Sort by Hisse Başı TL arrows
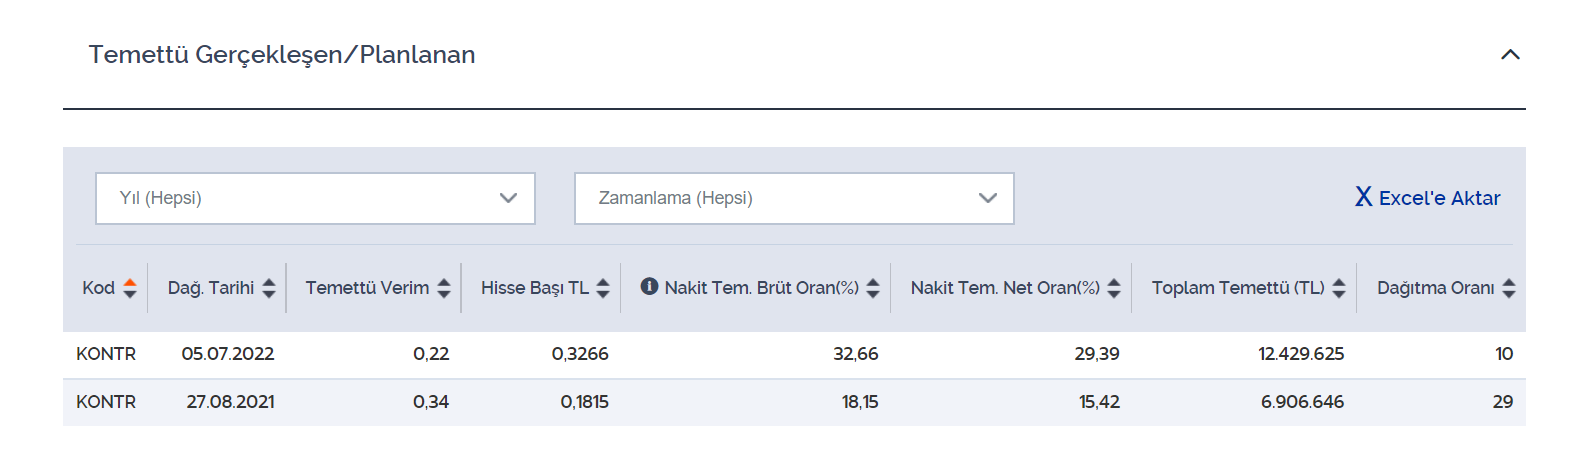The width and height of the screenshot is (1571, 463). (603, 288)
